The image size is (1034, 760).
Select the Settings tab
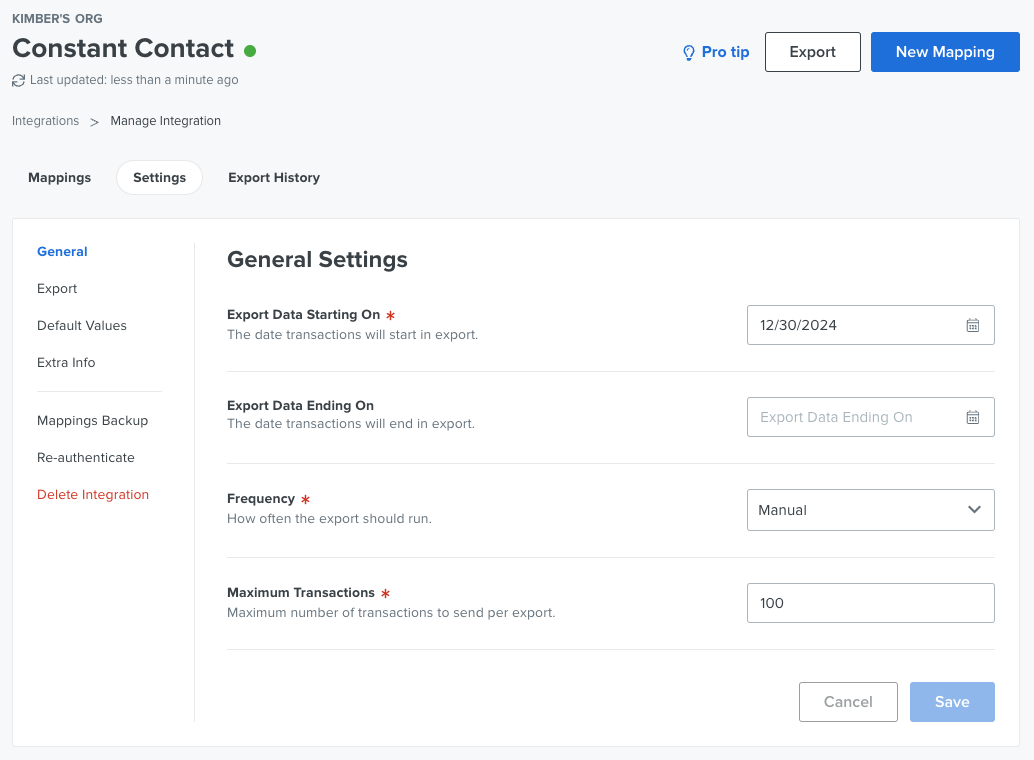click(x=160, y=177)
